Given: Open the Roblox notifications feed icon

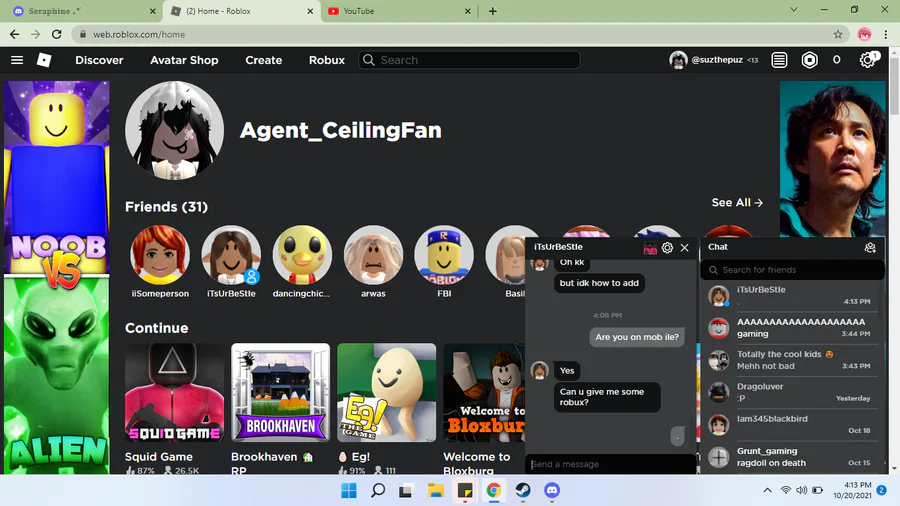Looking at the screenshot, I should pos(779,60).
